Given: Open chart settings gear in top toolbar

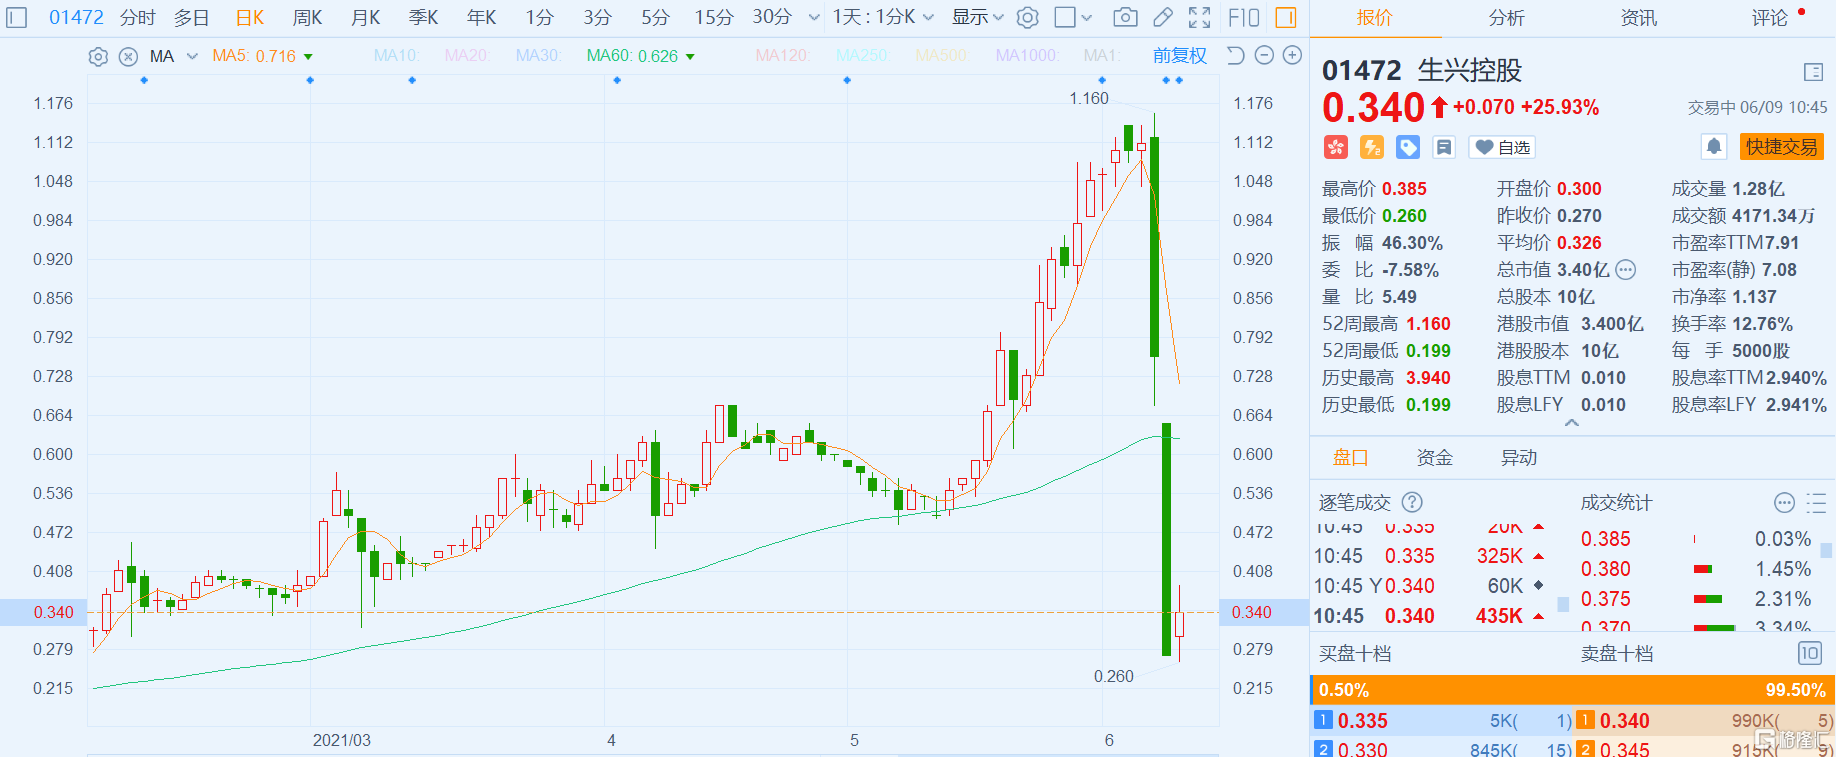Looking at the screenshot, I should 1027,17.
